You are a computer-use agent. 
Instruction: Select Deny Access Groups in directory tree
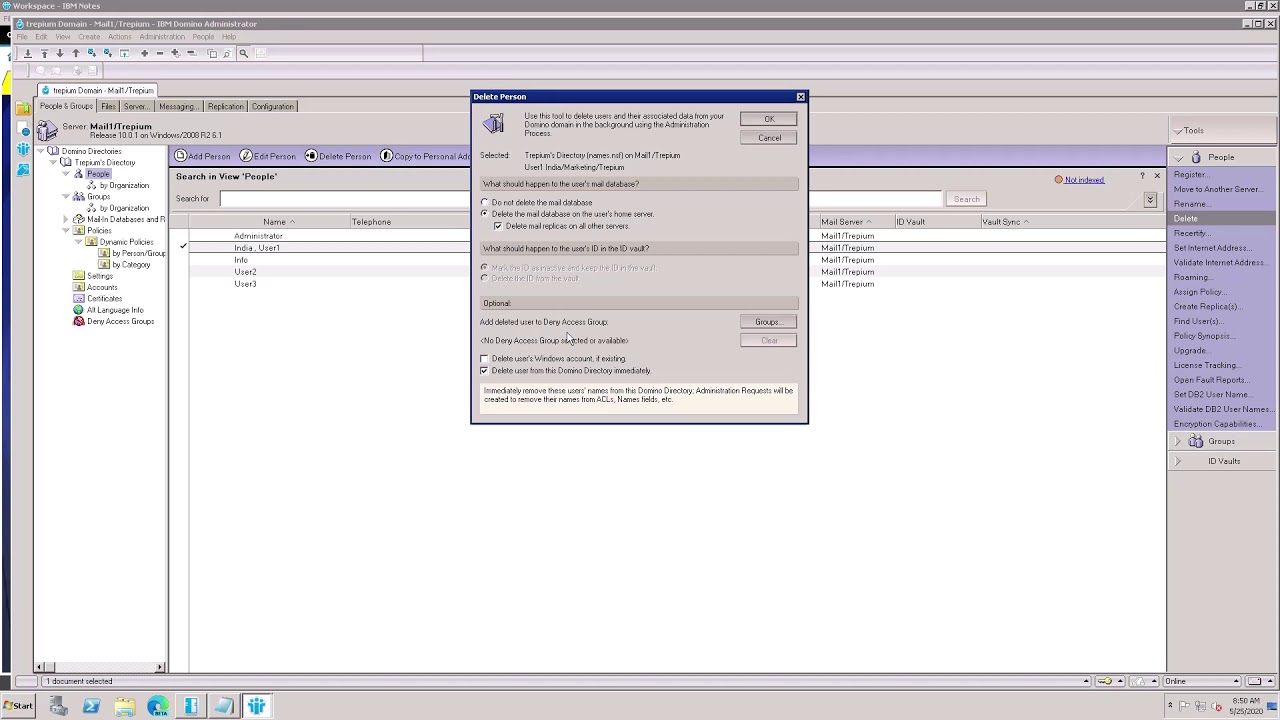click(120, 321)
